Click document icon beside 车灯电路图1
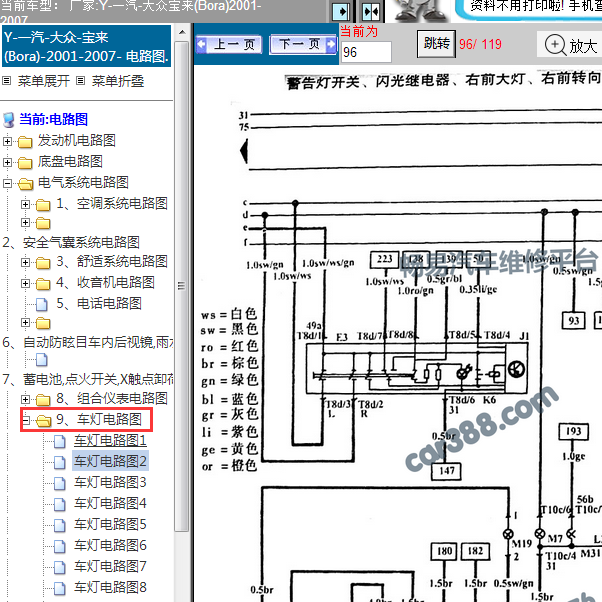Viewport: 602px width, 602px height. [60, 442]
